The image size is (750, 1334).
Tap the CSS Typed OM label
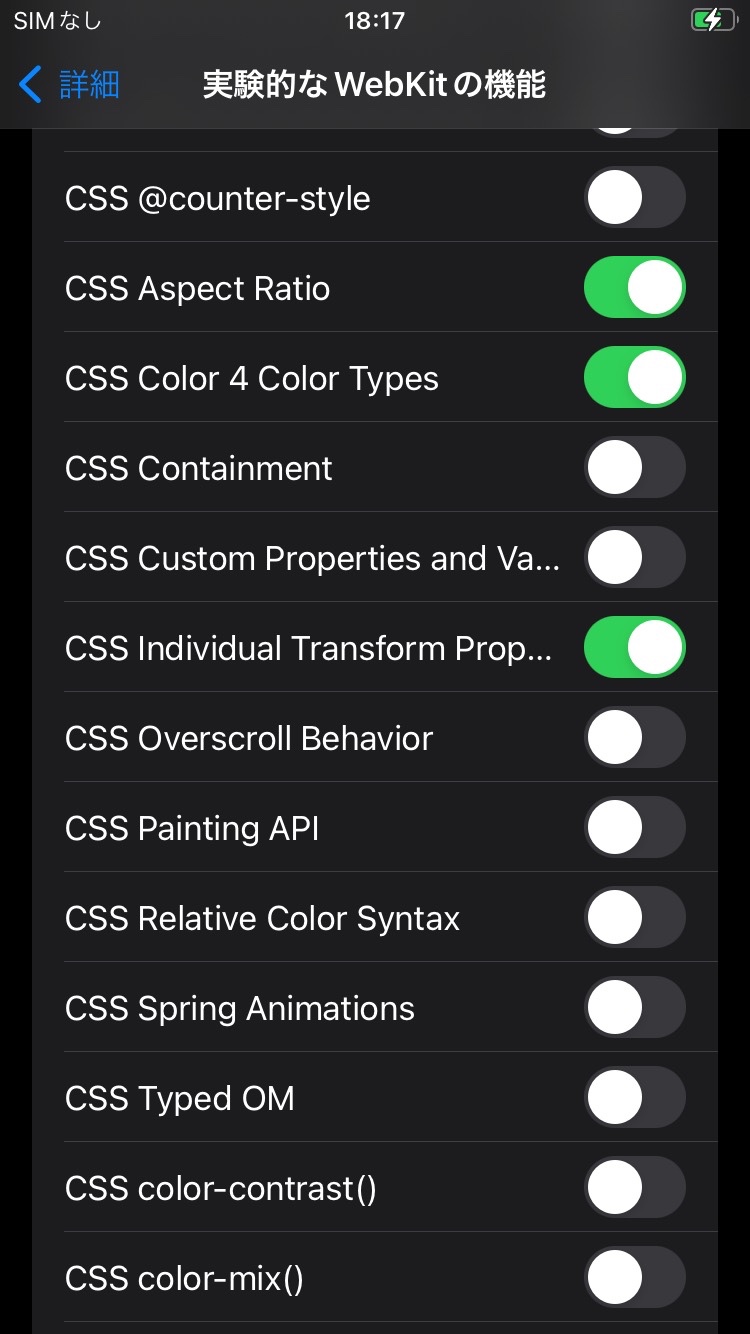click(x=180, y=1099)
